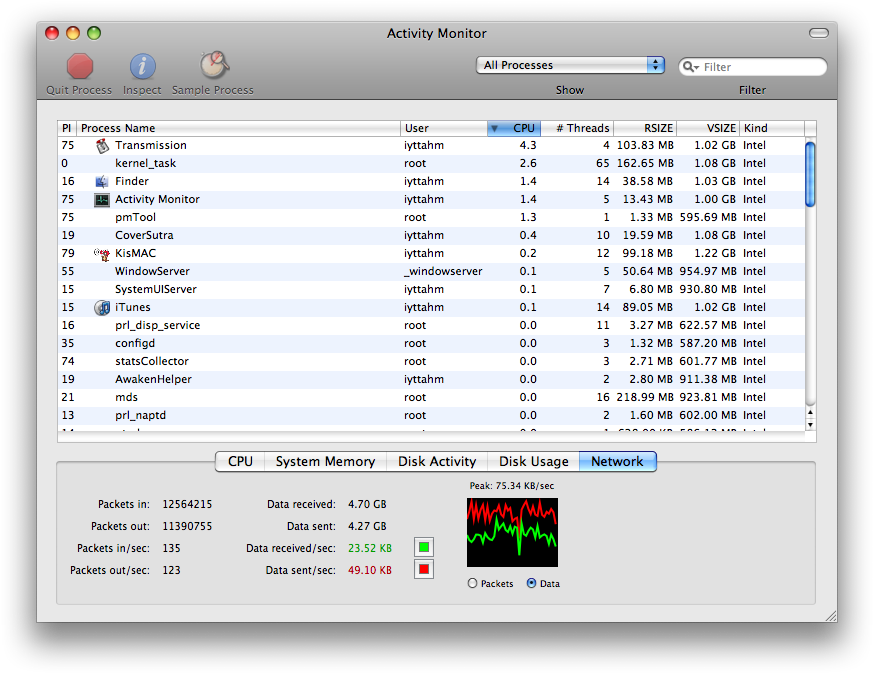Screen dimensions: 873x673
Task: Click the Finder icon in the process list
Action: (x=100, y=181)
